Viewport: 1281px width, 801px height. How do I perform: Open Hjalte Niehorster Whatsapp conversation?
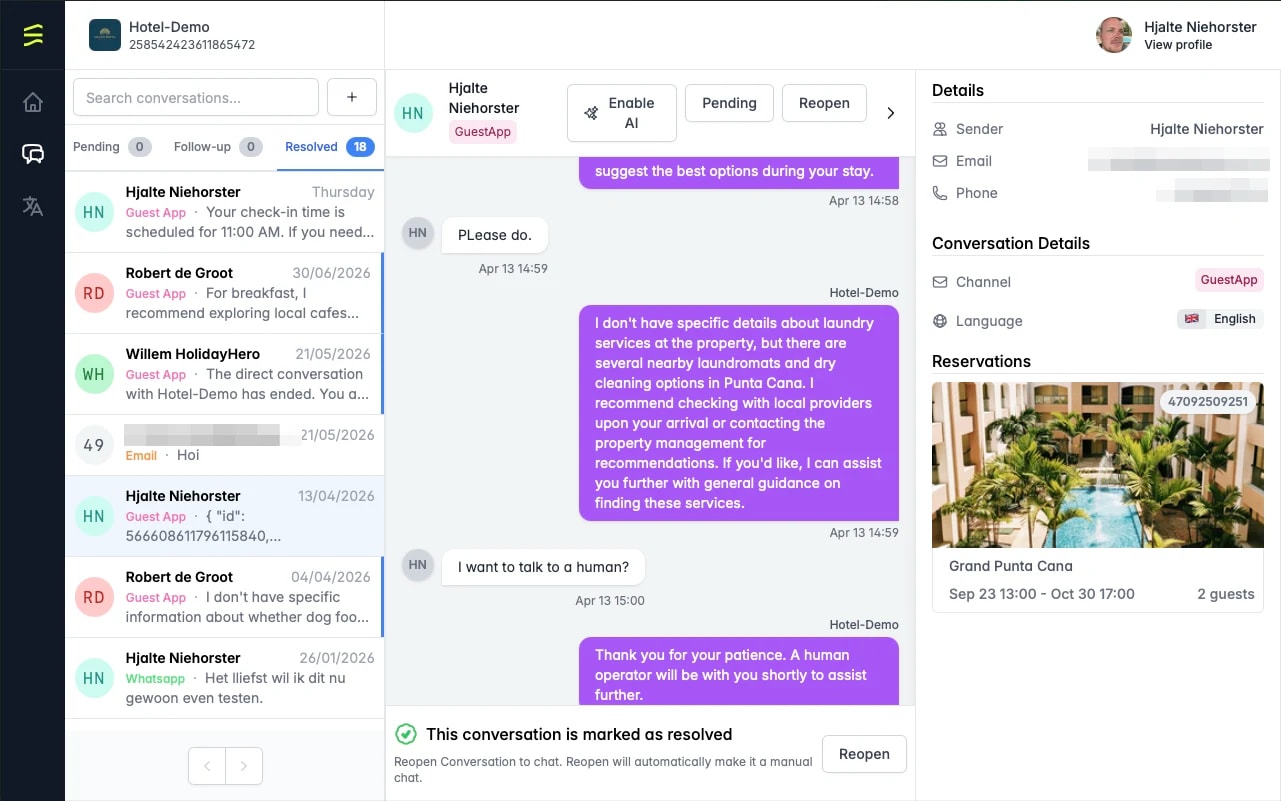224,678
